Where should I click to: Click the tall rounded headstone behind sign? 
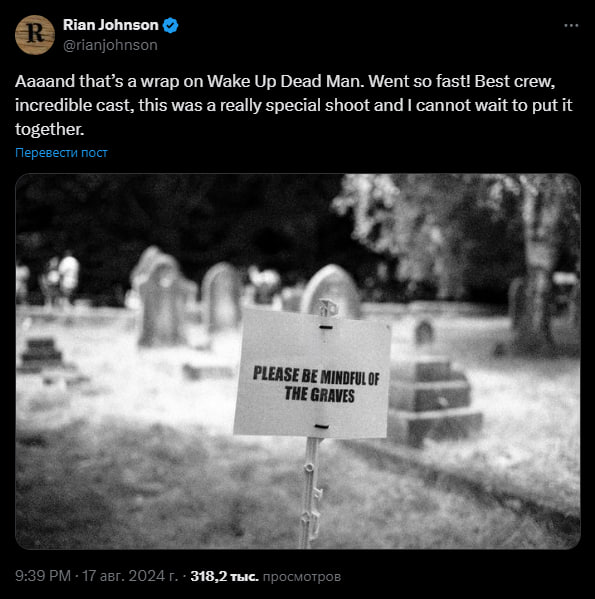(331, 290)
